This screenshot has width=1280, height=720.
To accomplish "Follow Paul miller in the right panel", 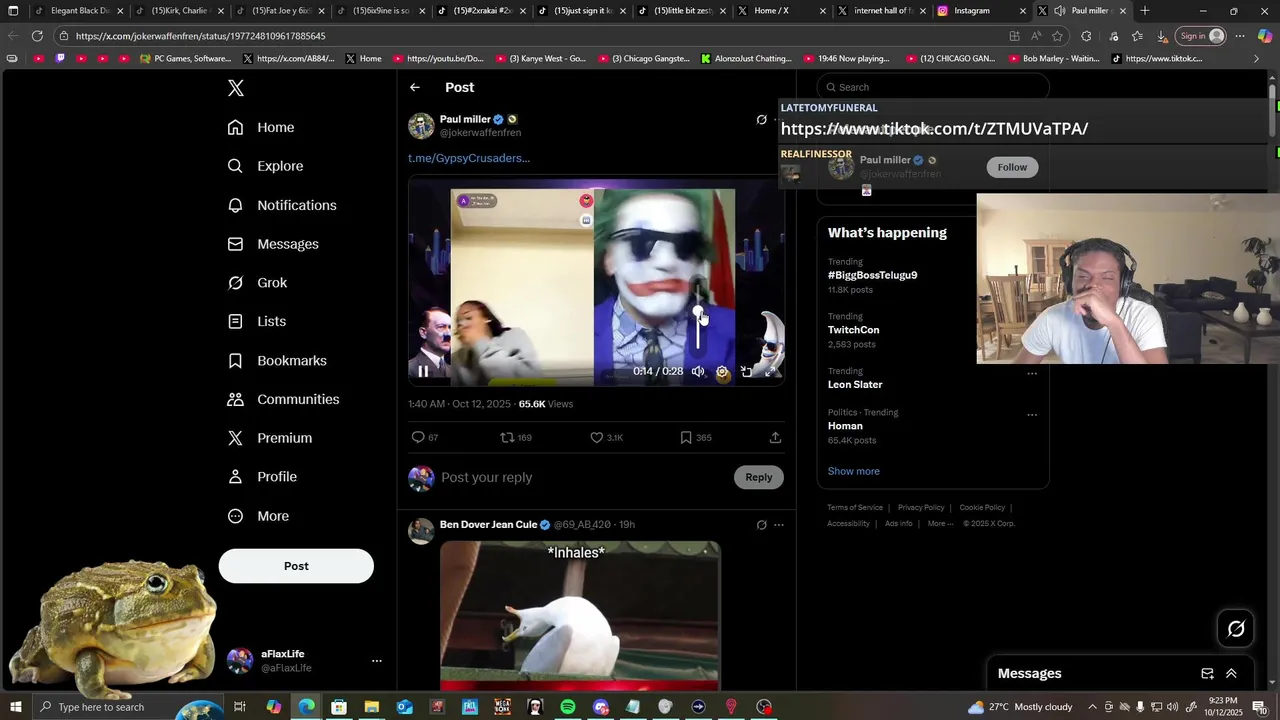I will (x=1012, y=167).
